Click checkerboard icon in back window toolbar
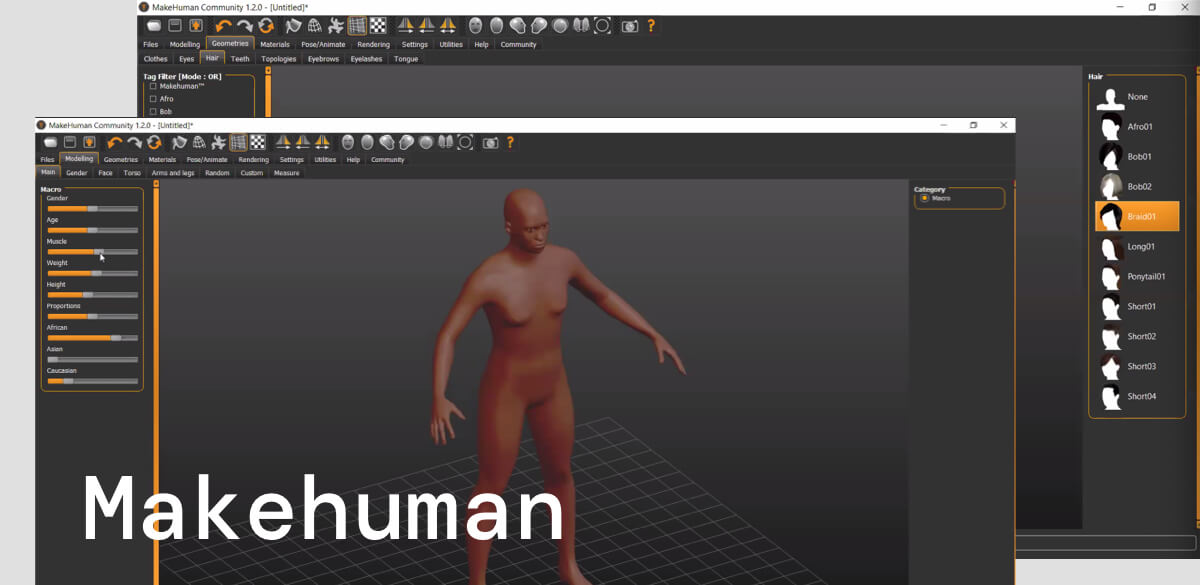The height and width of the screenshot is (585, 1200). tap(377, 26)
